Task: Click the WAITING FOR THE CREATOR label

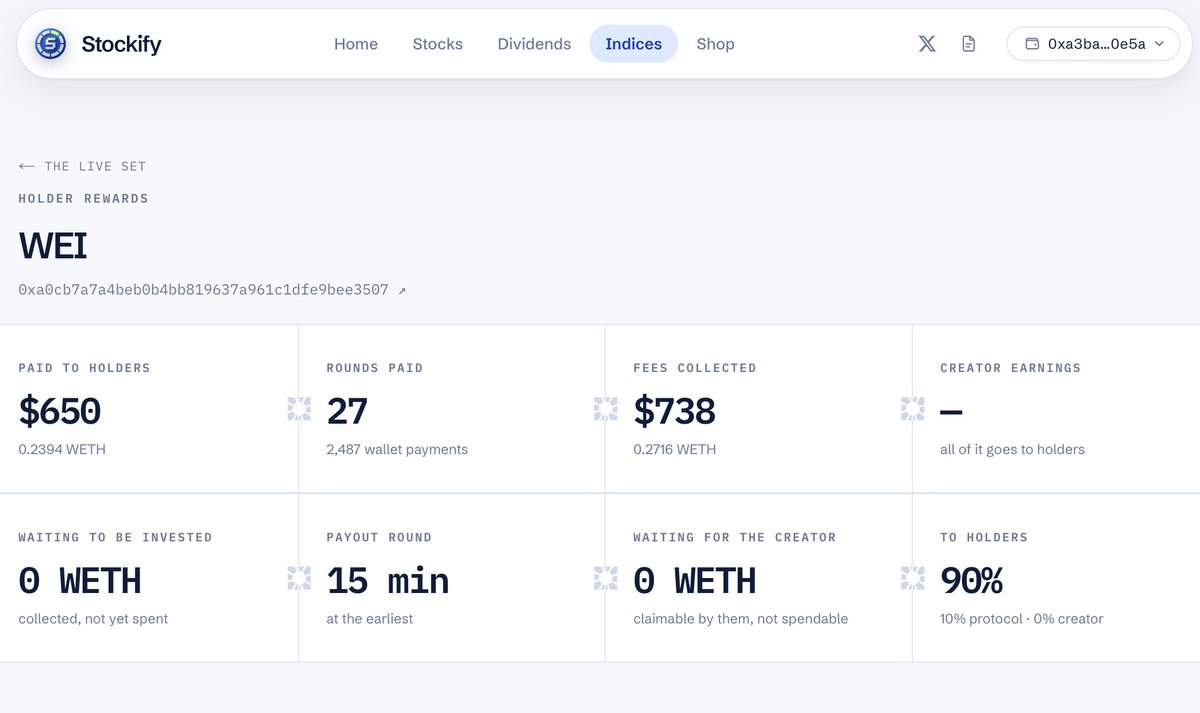Action: click(x=734, y=538)
